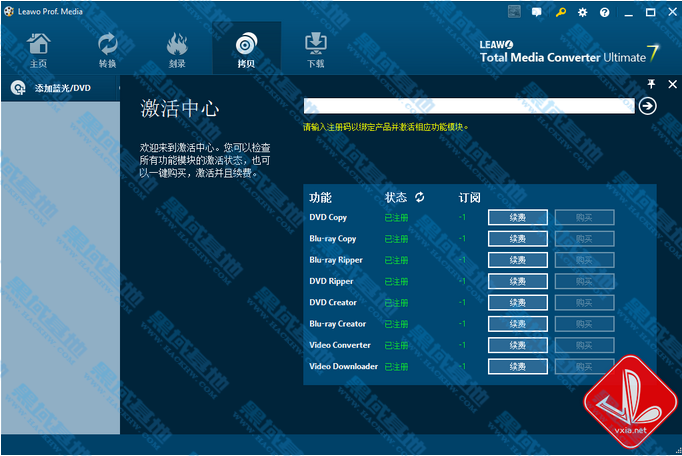Collapse the left sidebar panel arrow
Image resolution: width=682 pixels, height=456 pixels.
tap(119, 88)
